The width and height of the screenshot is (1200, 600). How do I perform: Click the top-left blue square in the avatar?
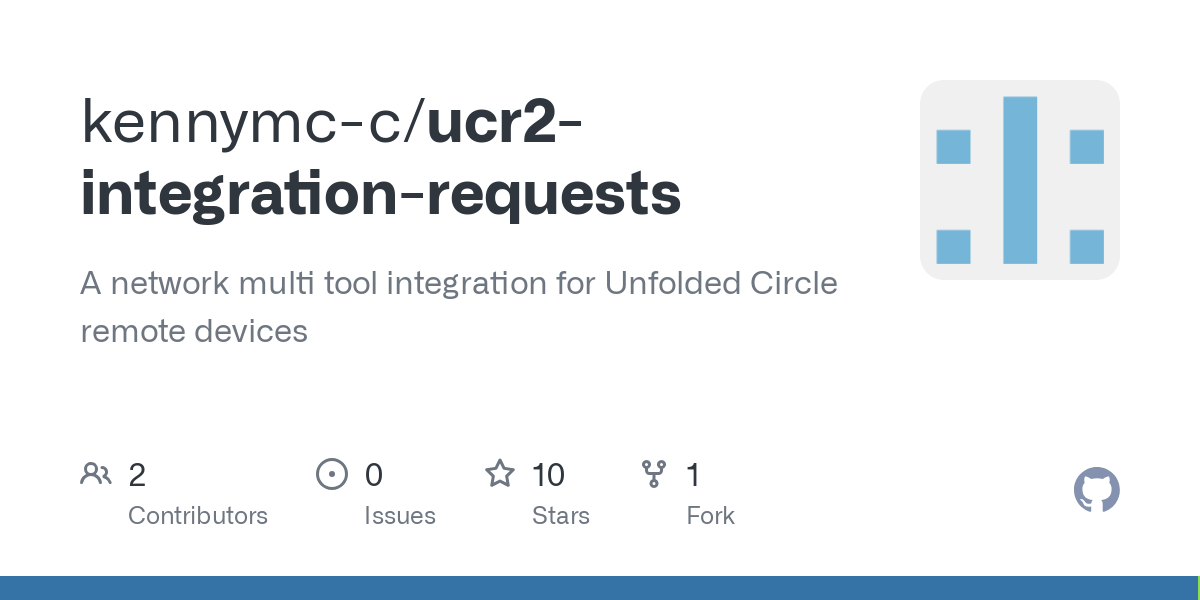[x=953, y=147]
